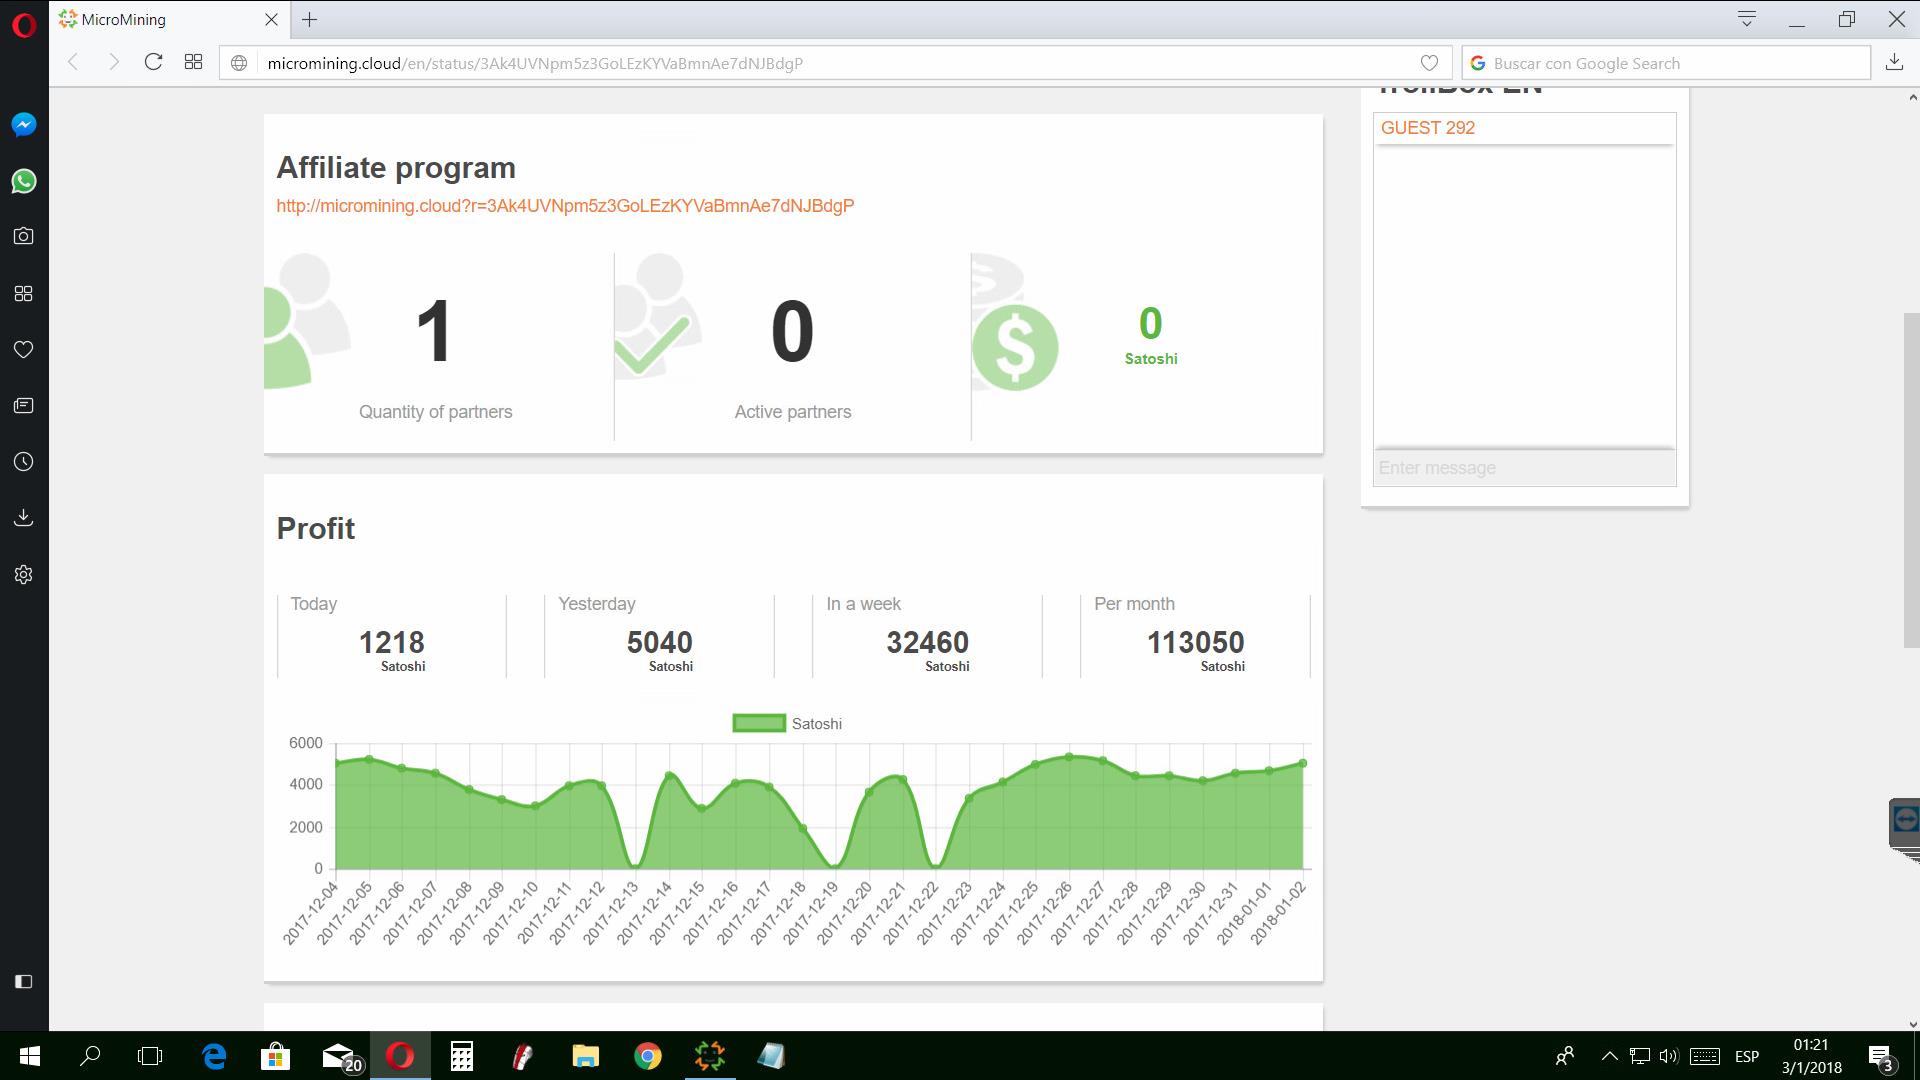
Task: Open settings gear in sidebar
Action: pos(24,575)
